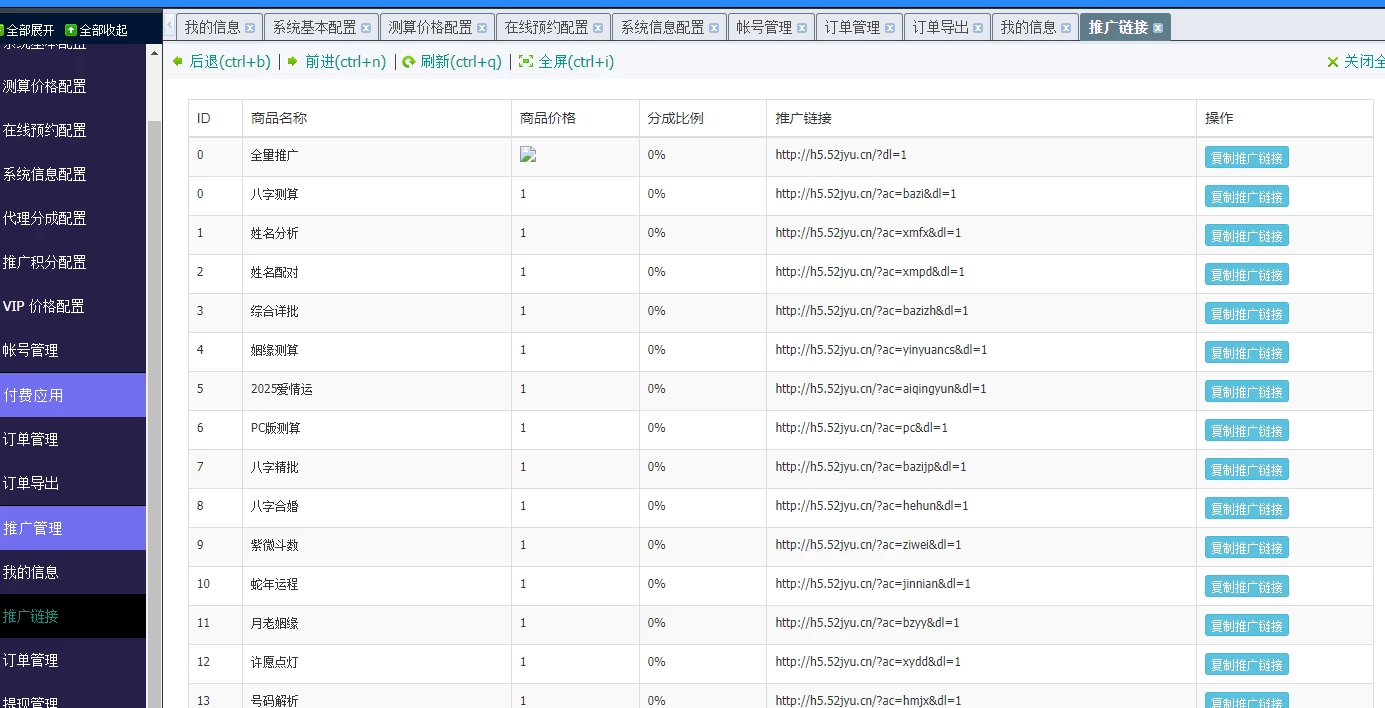Toggle the 推广管理 sidebar section header
The height and width of the screenshot is (708, 1385).
[73, 528]
